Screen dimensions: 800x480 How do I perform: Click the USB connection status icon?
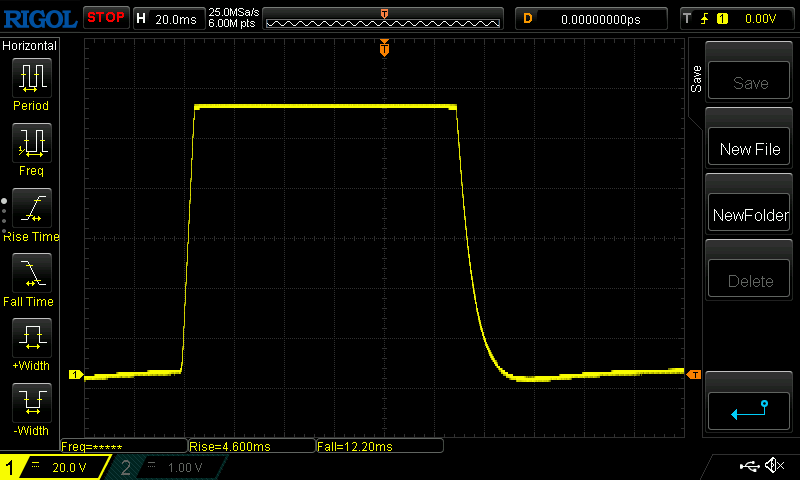point(749,466)
